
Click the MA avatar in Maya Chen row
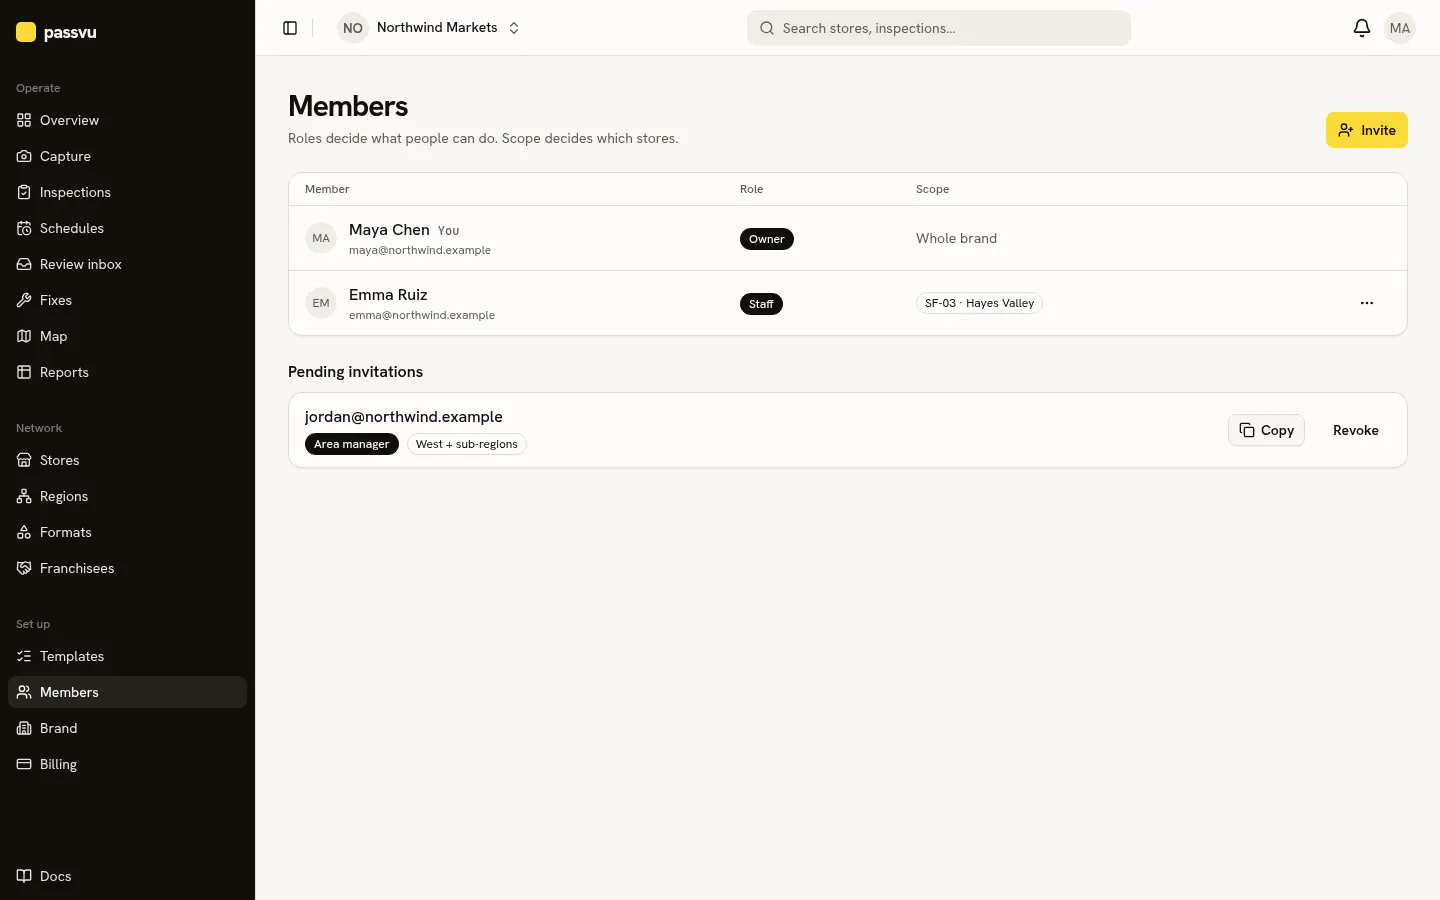321,238
